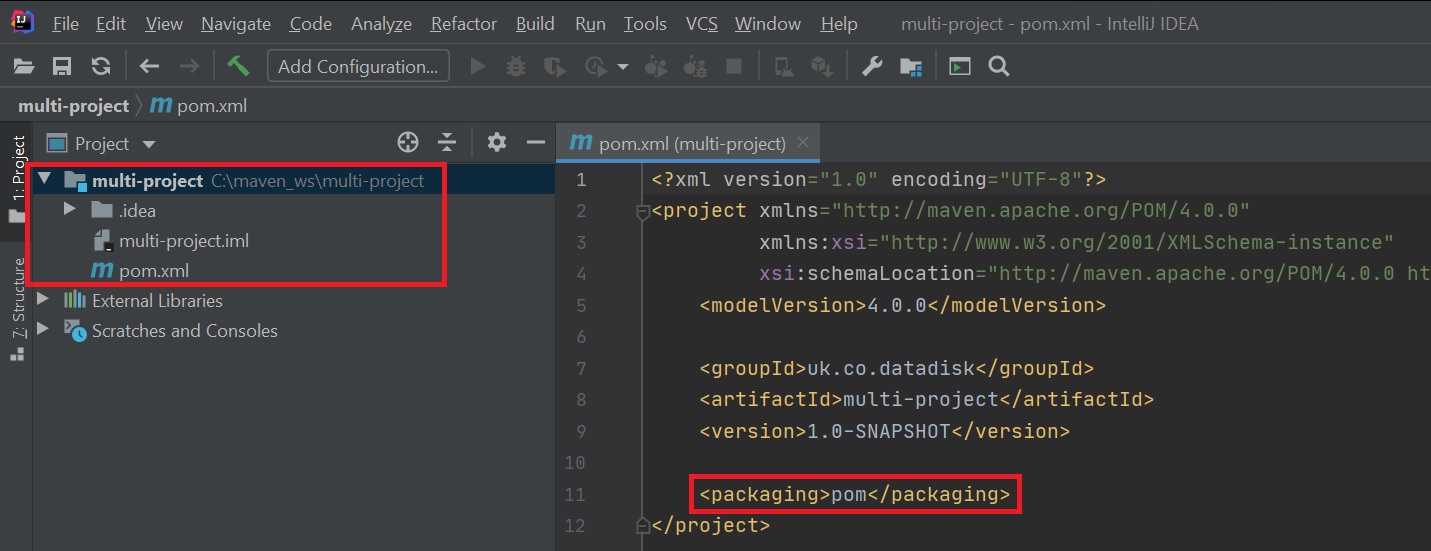Click the Synchronize refresh icon
The image size is (1431, 551).
101,66
